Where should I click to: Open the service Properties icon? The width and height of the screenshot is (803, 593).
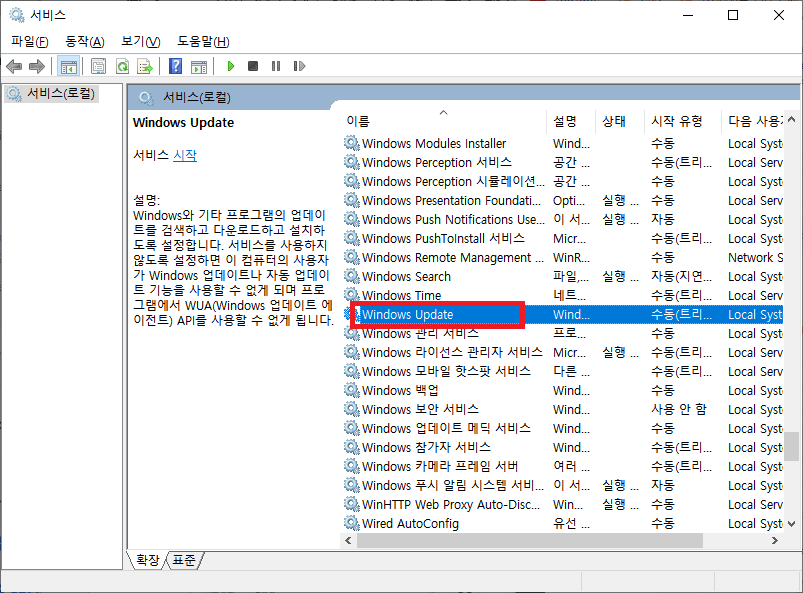click(97, 66)
